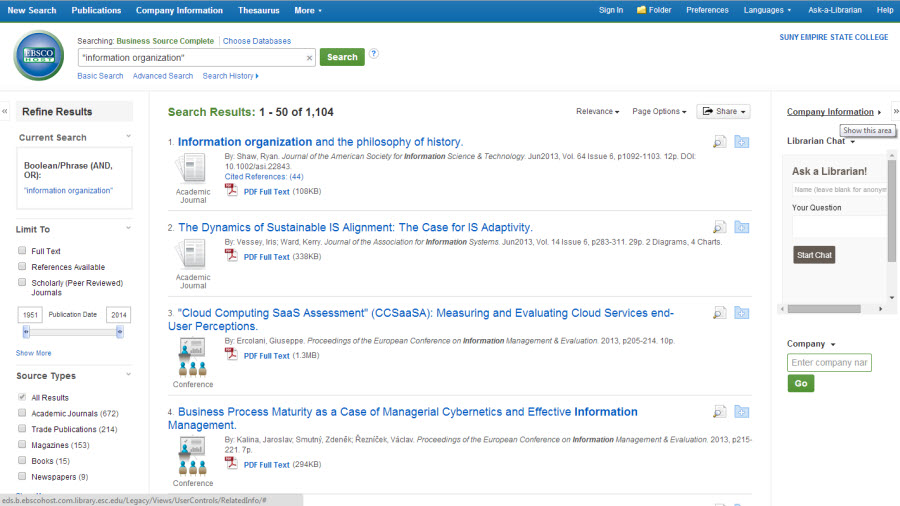Check Books (15)
Image resolution: width=900 pixels, height=506 pixels.
coord(22,460)
